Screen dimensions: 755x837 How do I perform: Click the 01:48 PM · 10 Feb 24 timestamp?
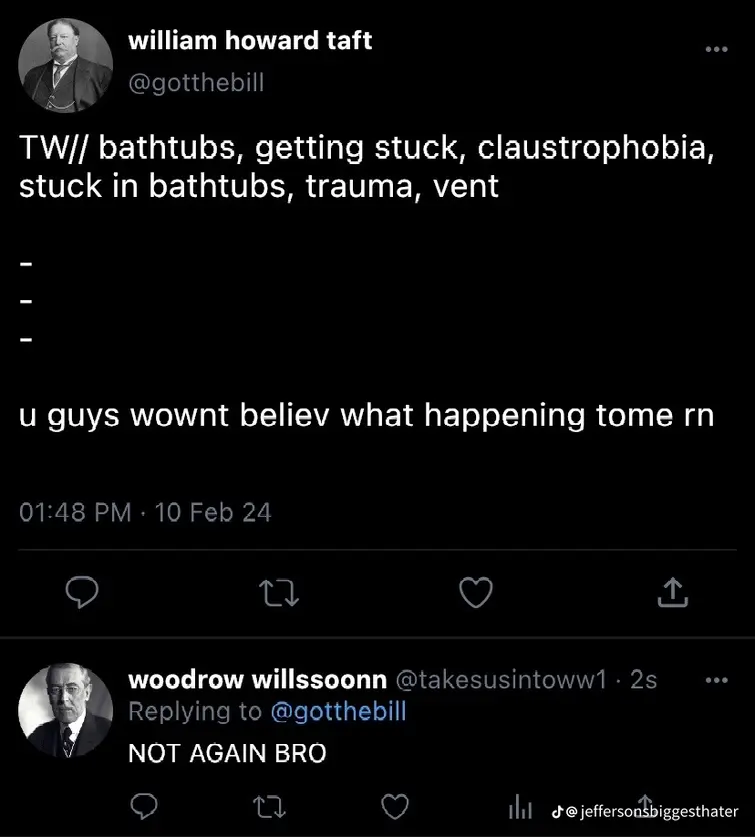point(146,512)
